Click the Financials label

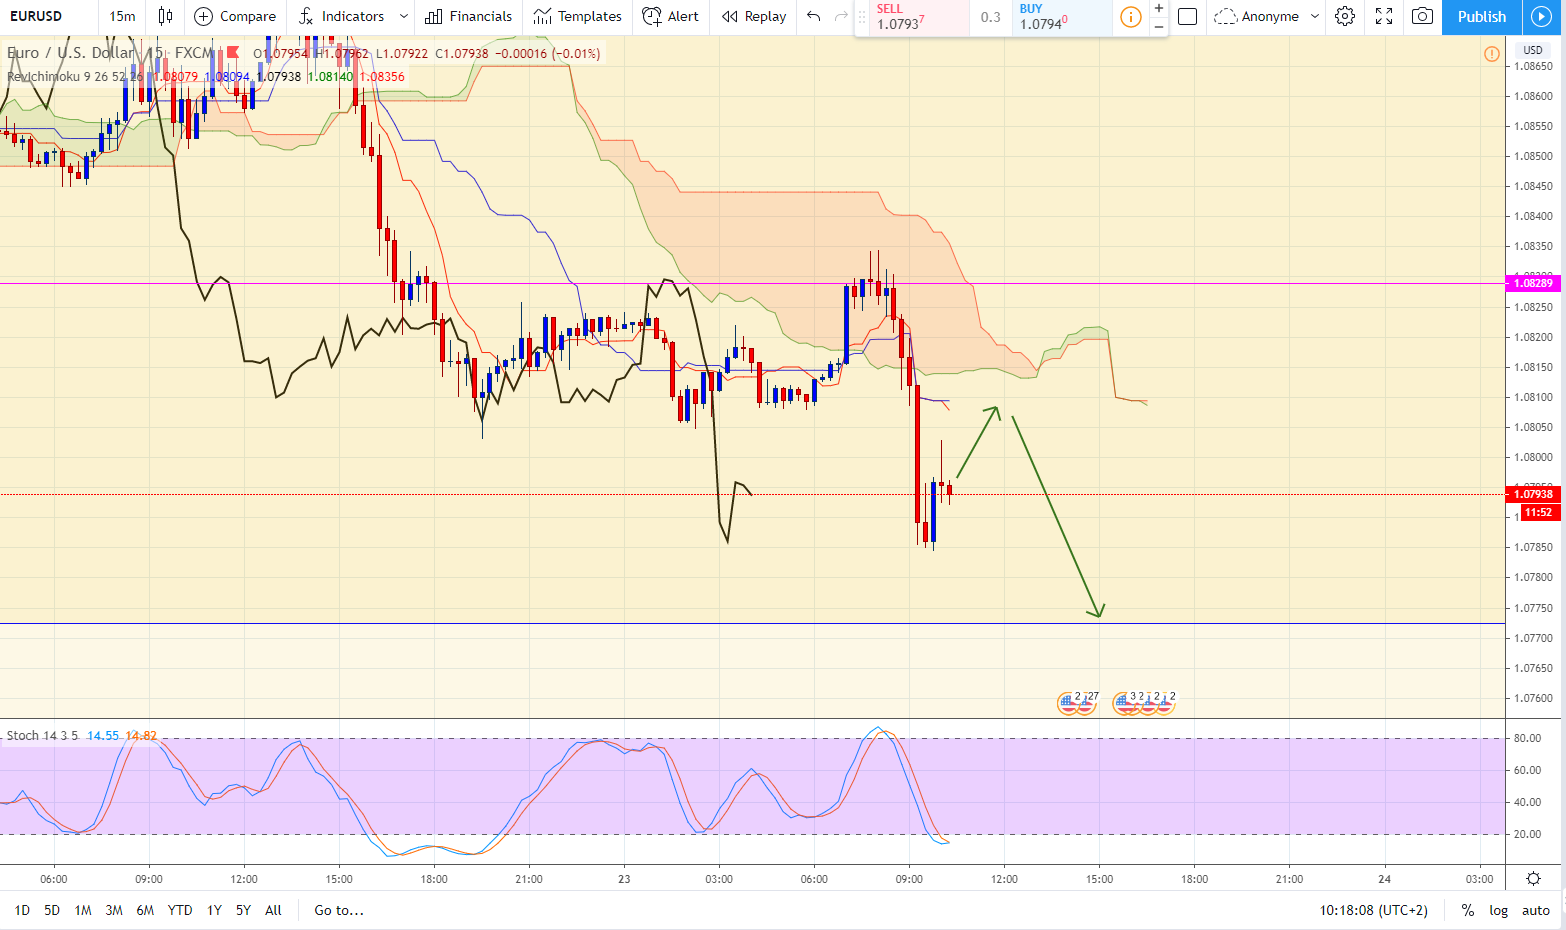pyautogui.click(x=481, y=16)
